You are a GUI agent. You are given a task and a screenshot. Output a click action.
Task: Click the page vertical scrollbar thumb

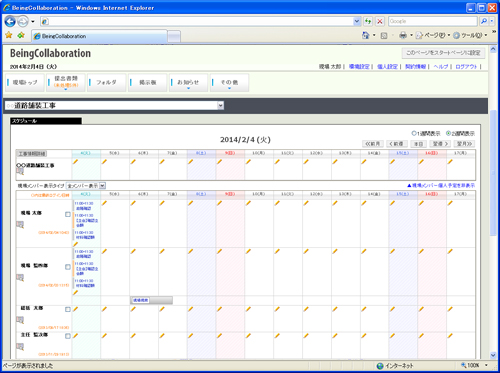493,172
